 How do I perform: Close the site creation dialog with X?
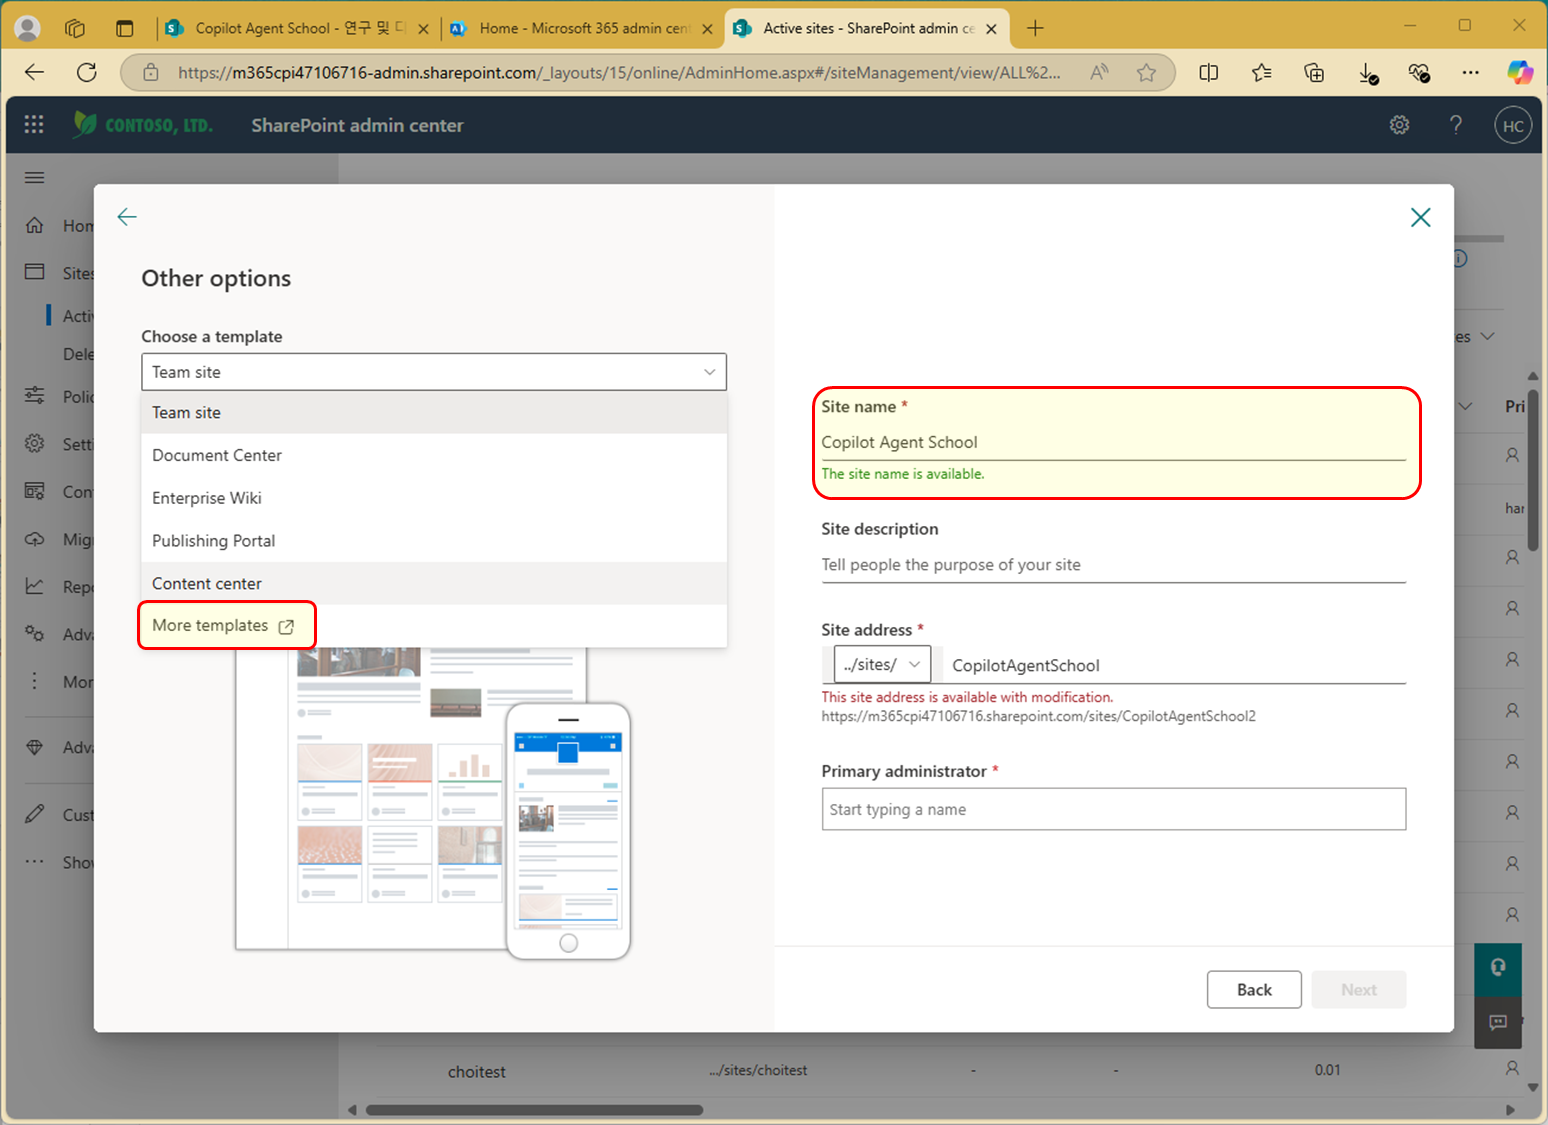(1420, 217)
